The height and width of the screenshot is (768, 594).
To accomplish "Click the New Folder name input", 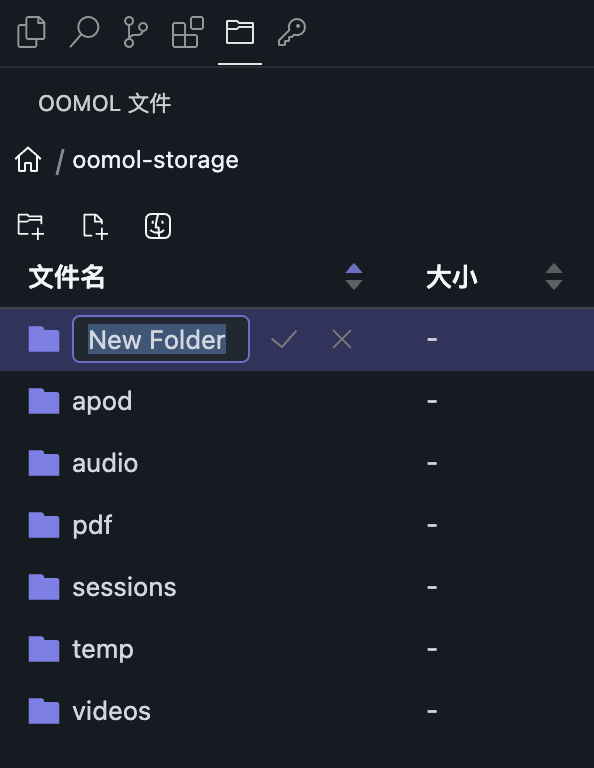I will [161, 339].
